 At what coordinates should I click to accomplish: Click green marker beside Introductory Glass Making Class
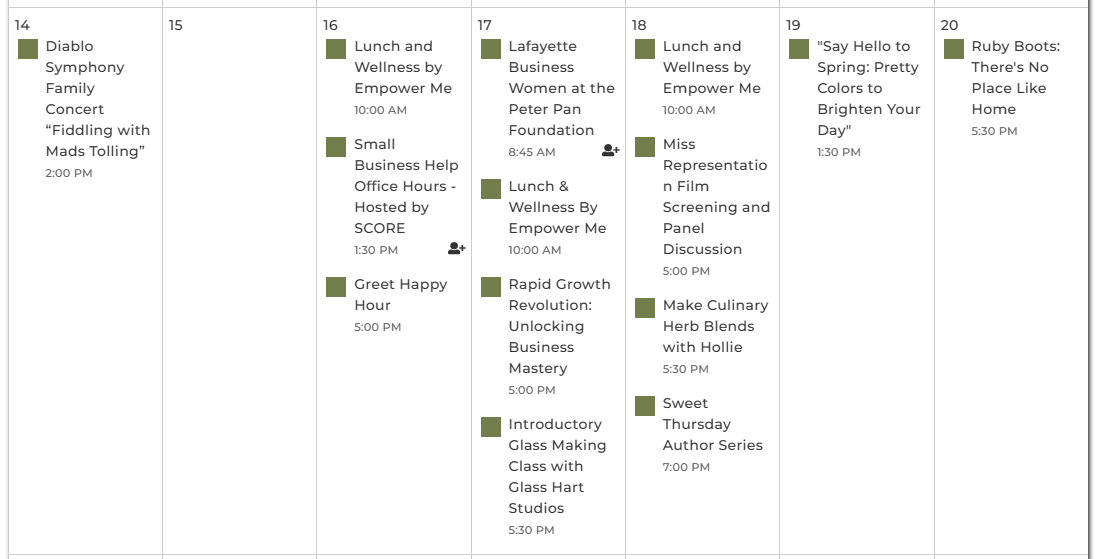491,427
